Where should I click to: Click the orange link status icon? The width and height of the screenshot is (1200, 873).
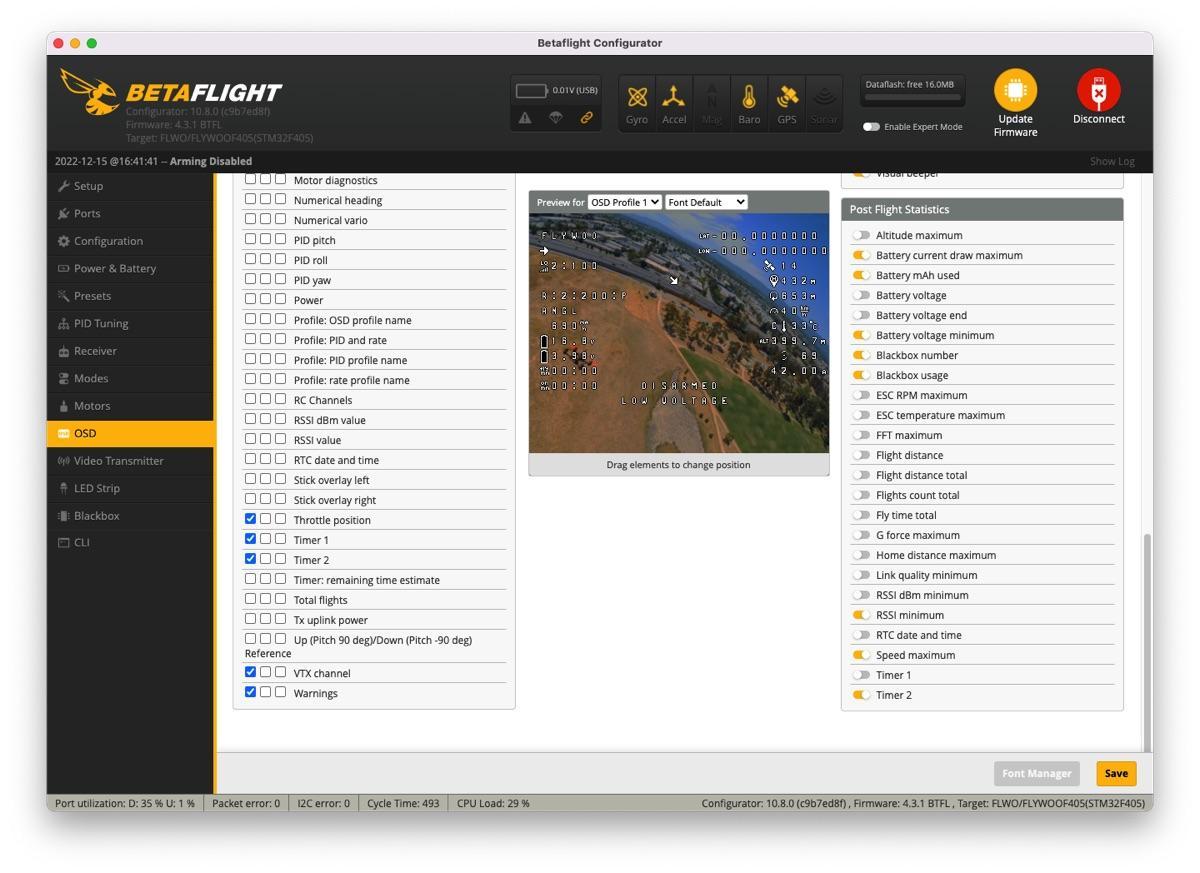[x=587, y=118]
